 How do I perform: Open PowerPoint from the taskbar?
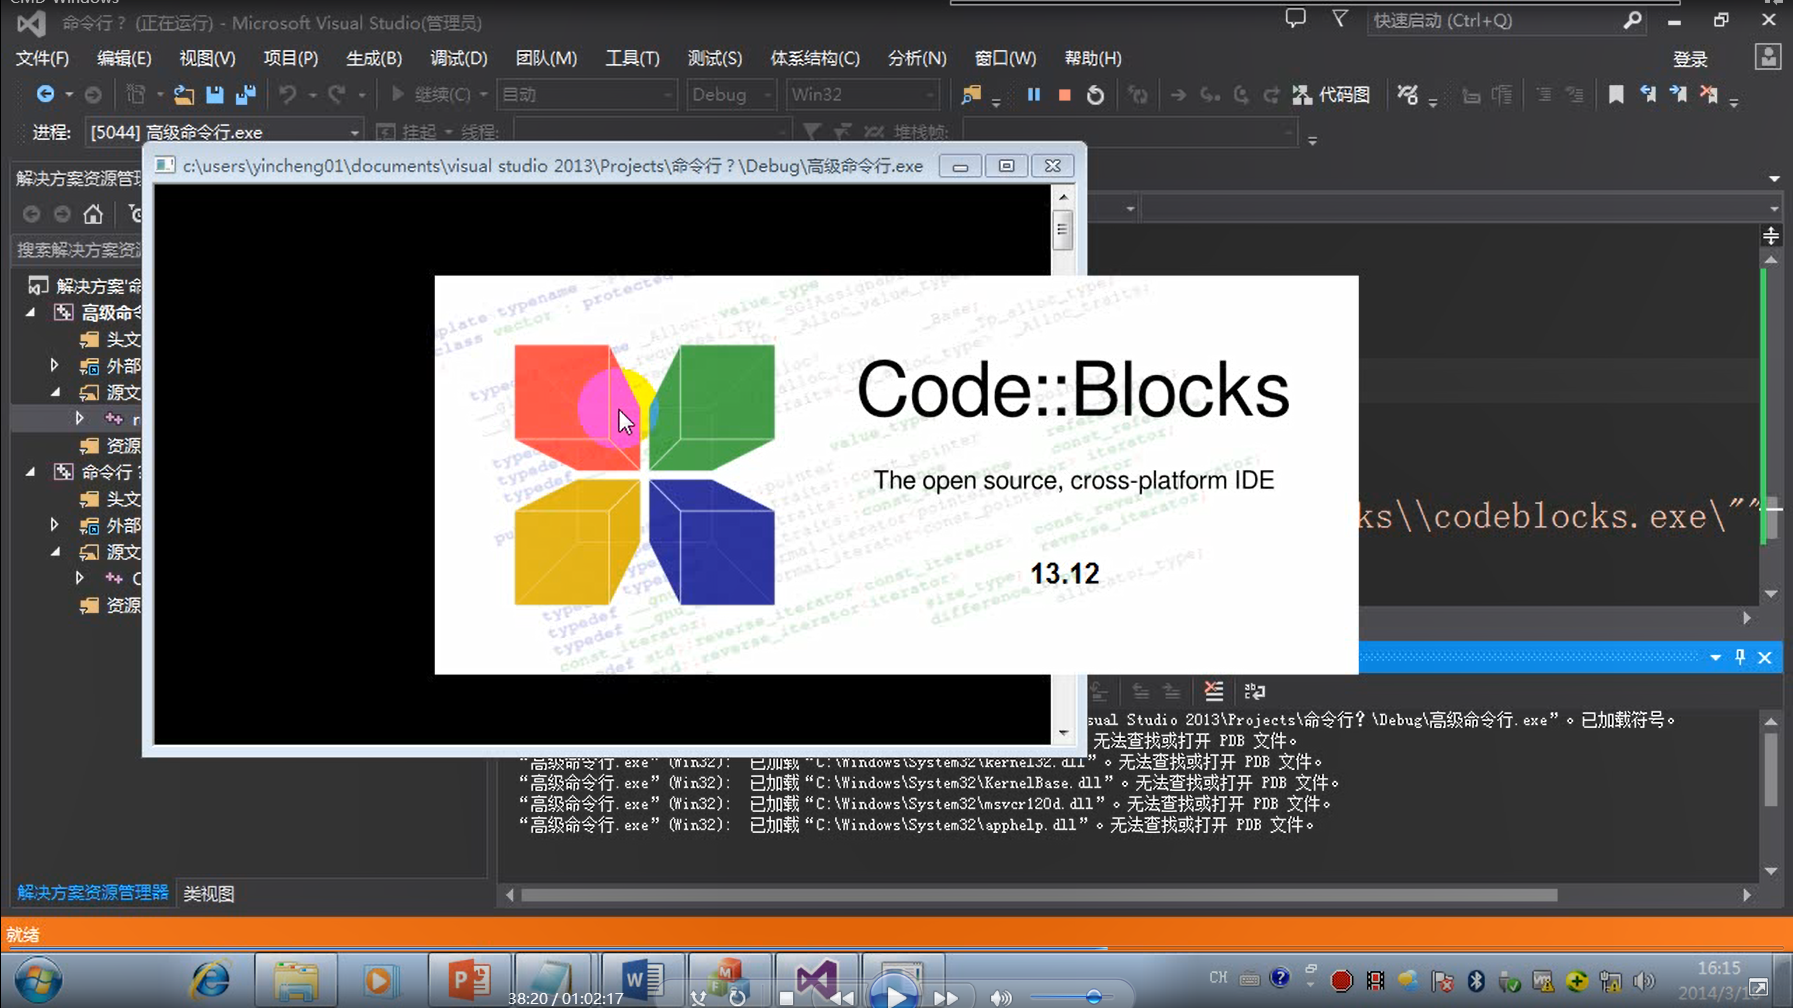(468, 981)
